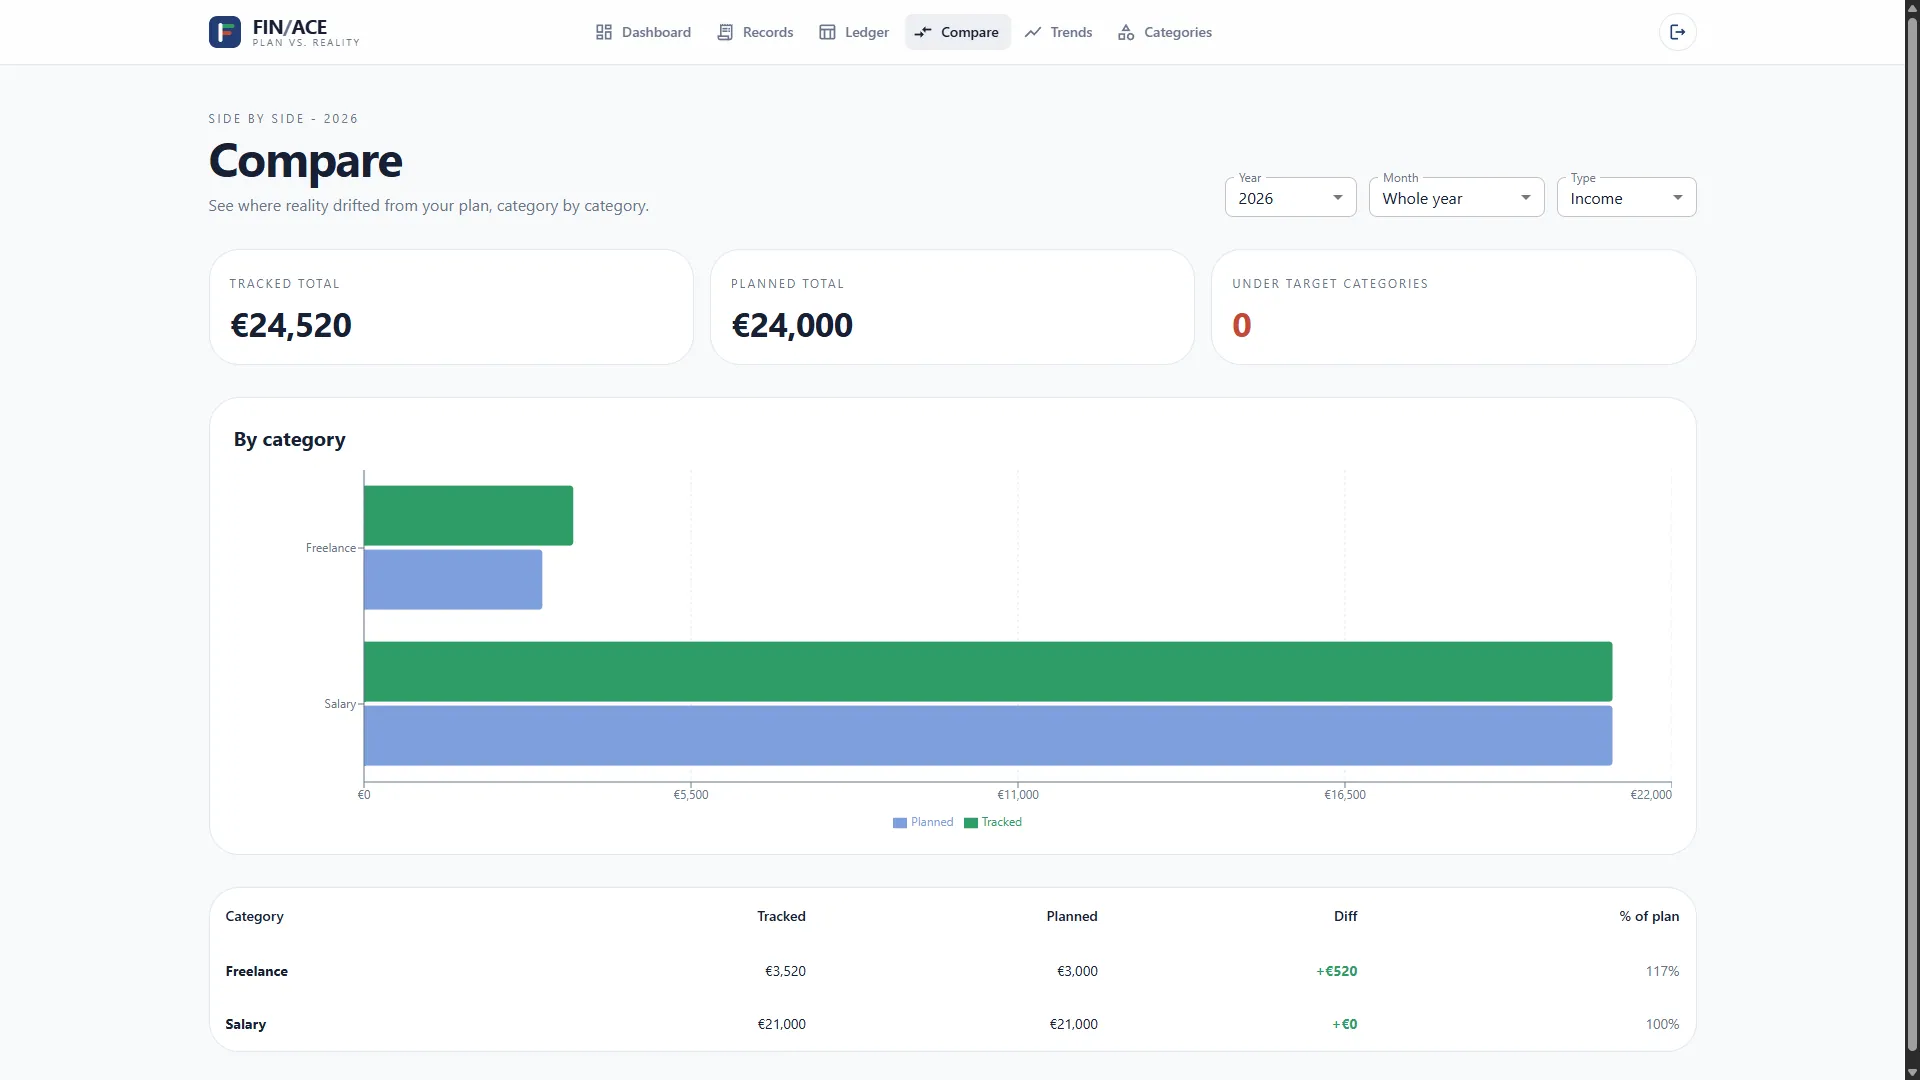Click the Under Target Categories 0 value

(1241, 325)
